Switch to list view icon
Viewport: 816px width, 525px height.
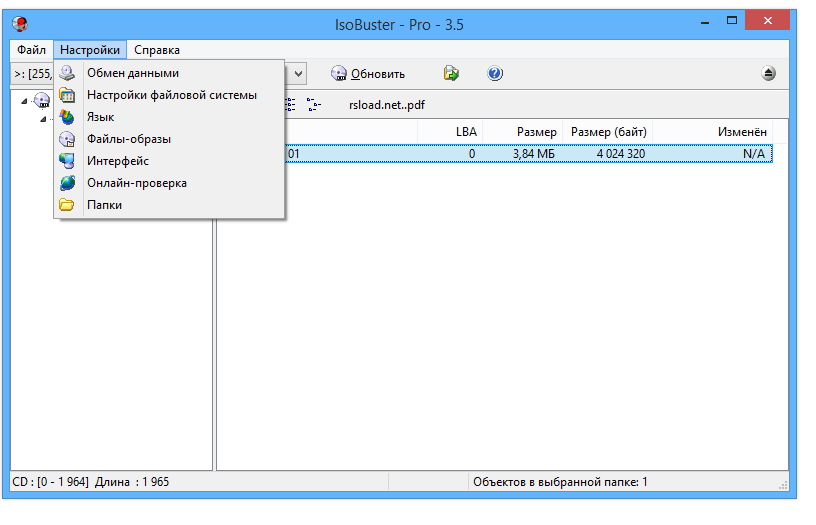(x=290, y=105)
